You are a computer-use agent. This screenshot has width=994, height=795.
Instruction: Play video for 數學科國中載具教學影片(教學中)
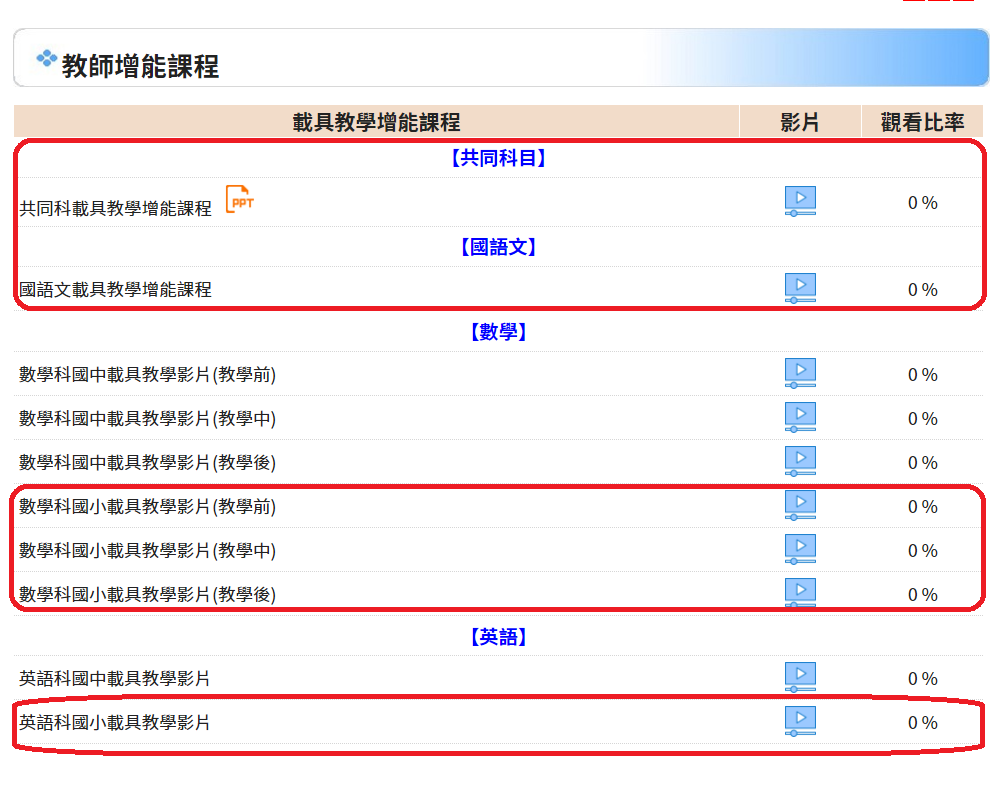tap(800, 418)
